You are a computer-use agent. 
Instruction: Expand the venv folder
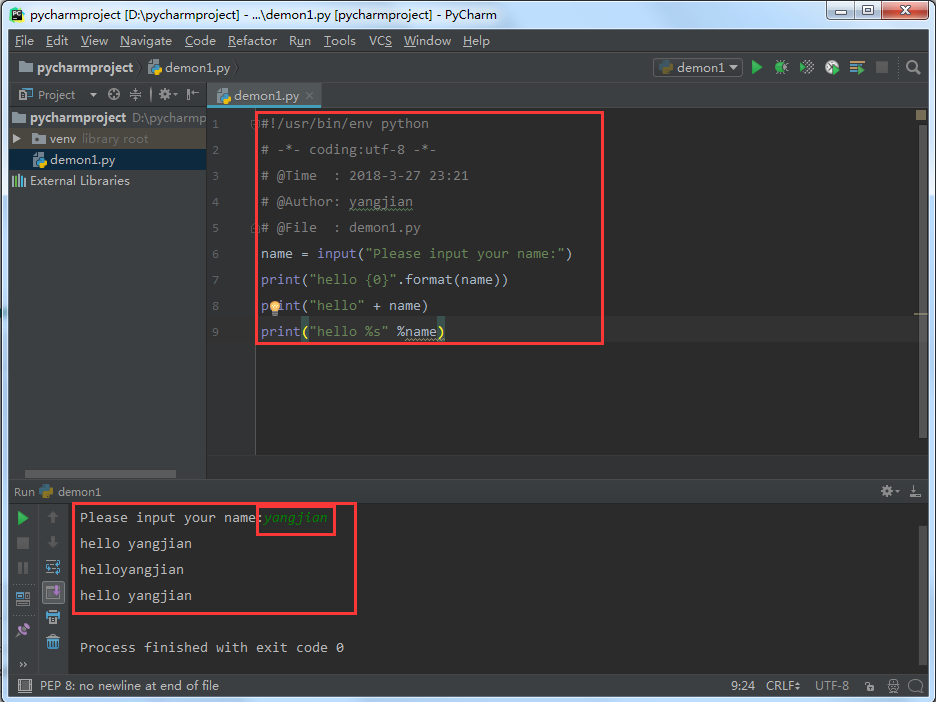[17, 138]
